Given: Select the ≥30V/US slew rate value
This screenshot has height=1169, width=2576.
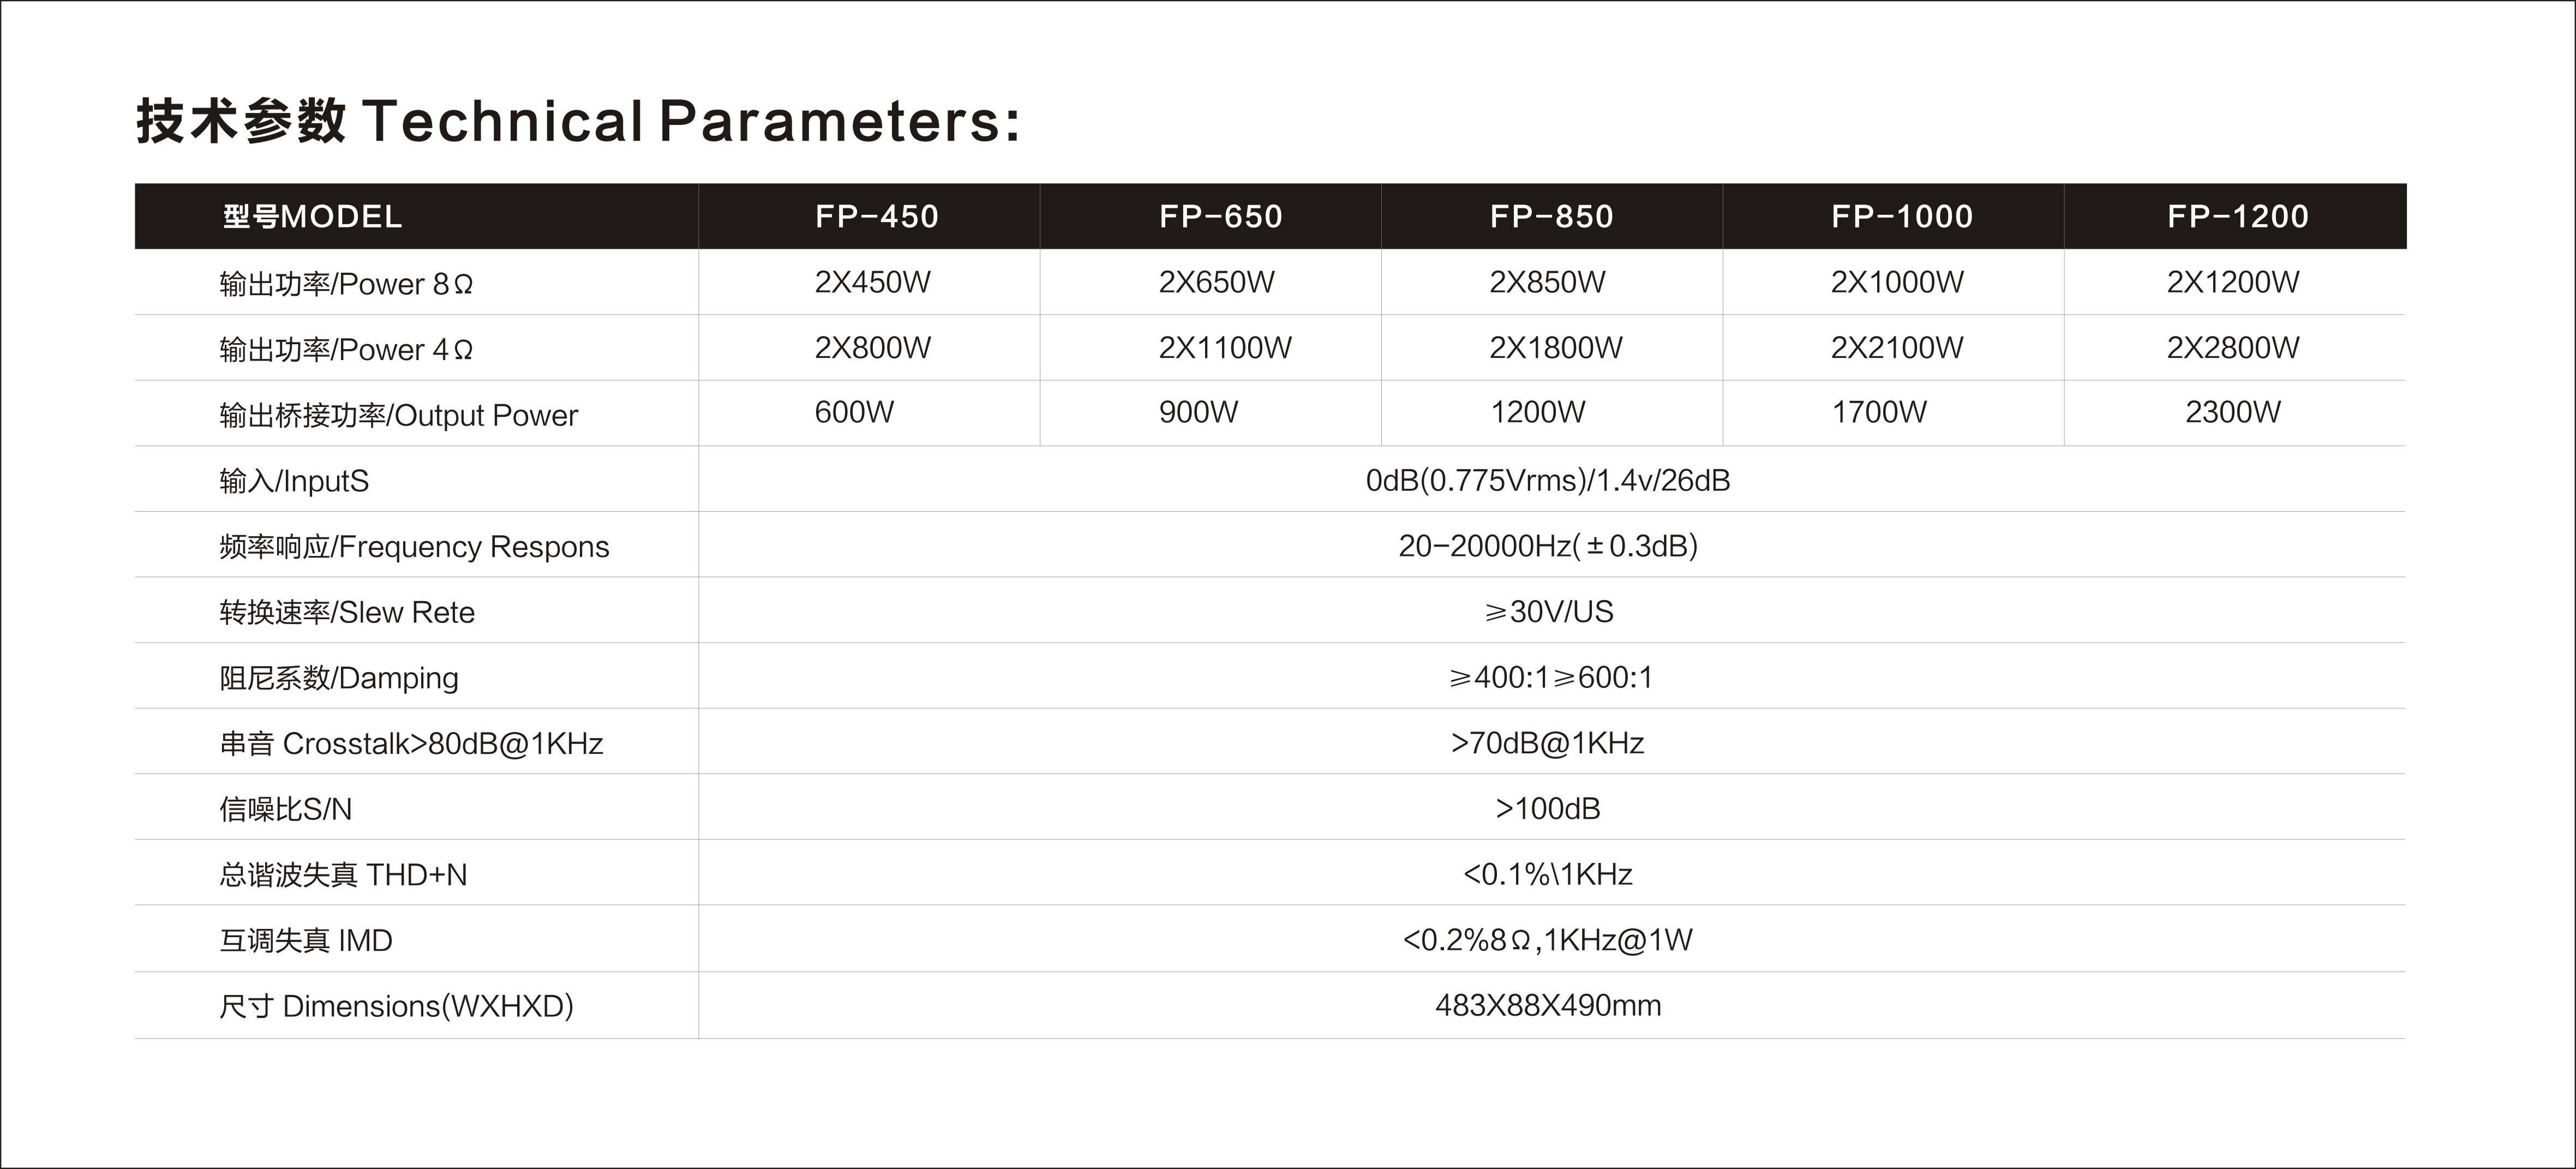Looking at the screenshot, I should pyautogui.click(x=1548, y=611).
